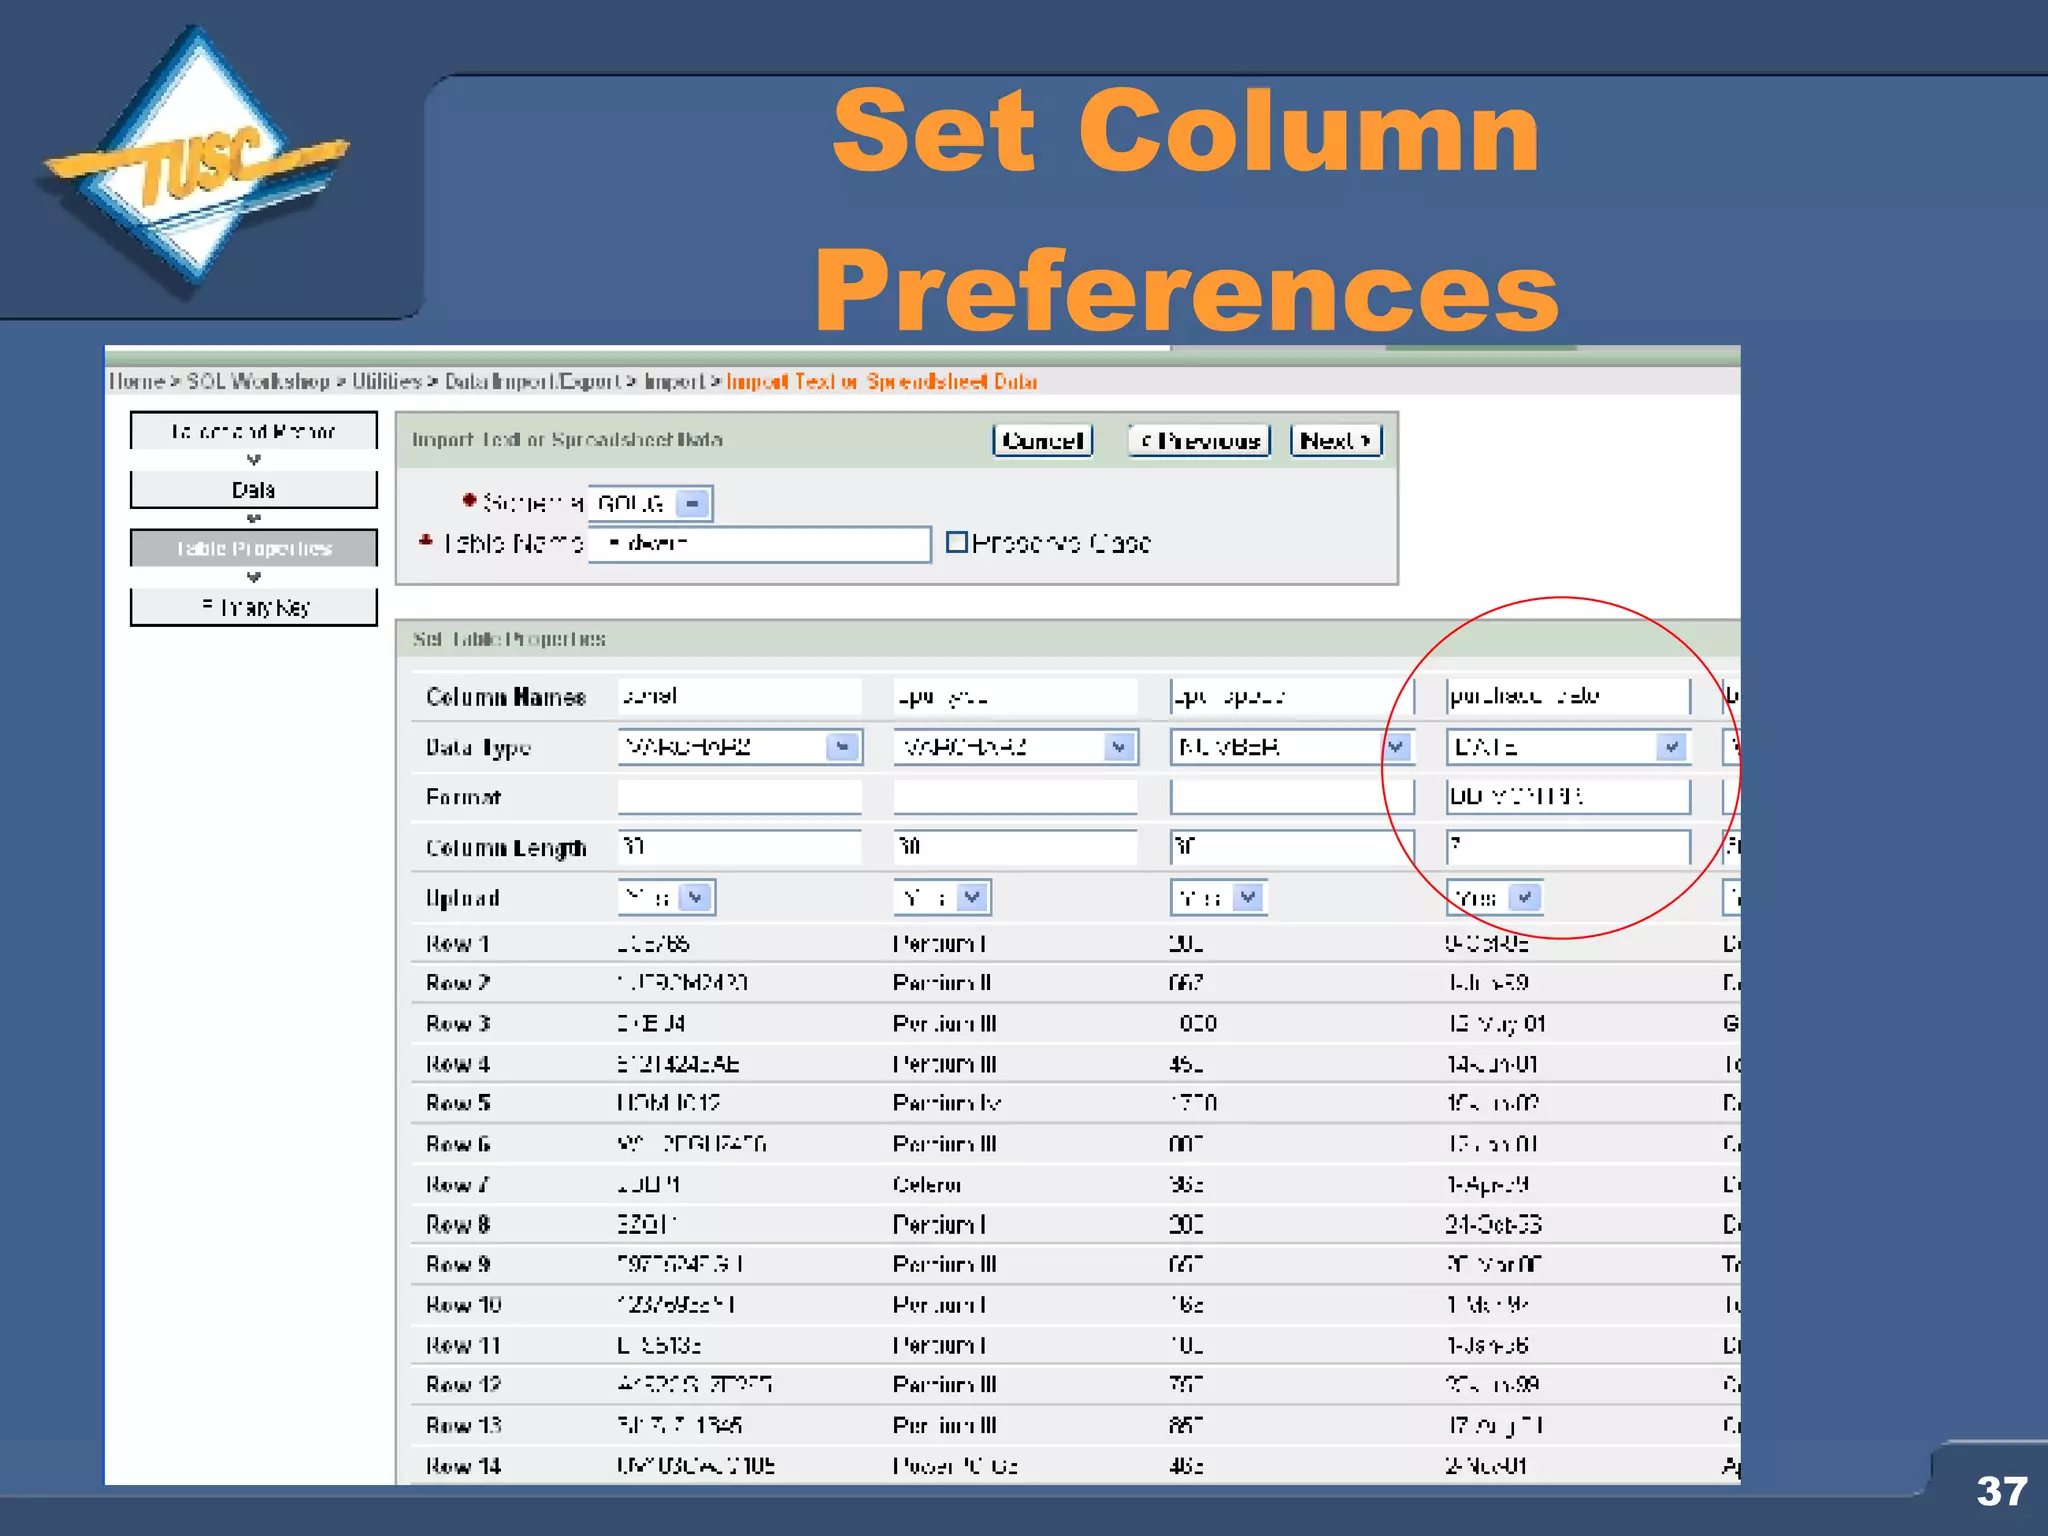Click date column Length field
This screenshot has width=2048, height=1536.
(1568, 847)
